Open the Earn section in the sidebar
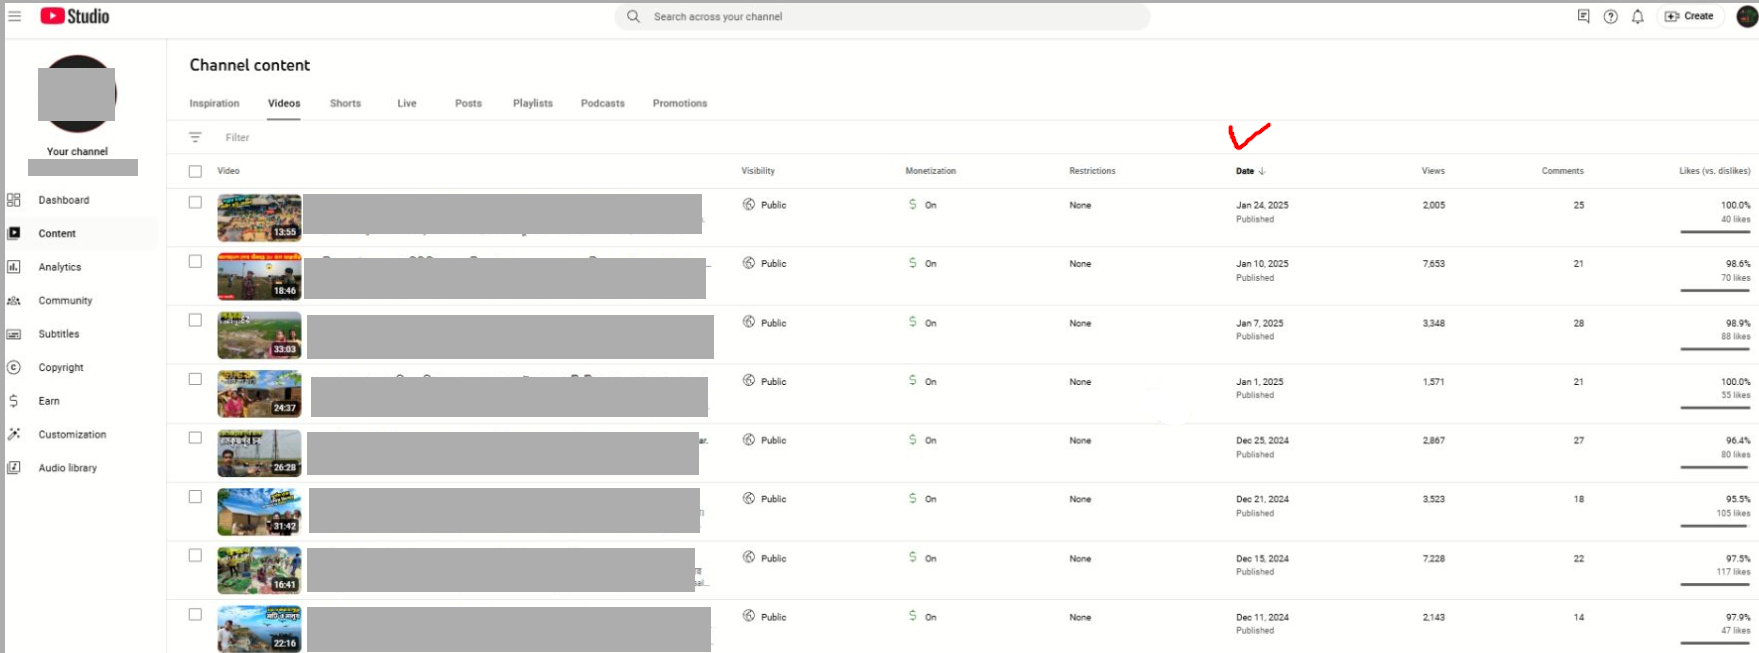Image resolution: width=1759 pixels, height=653 pixels. [49, 401]
